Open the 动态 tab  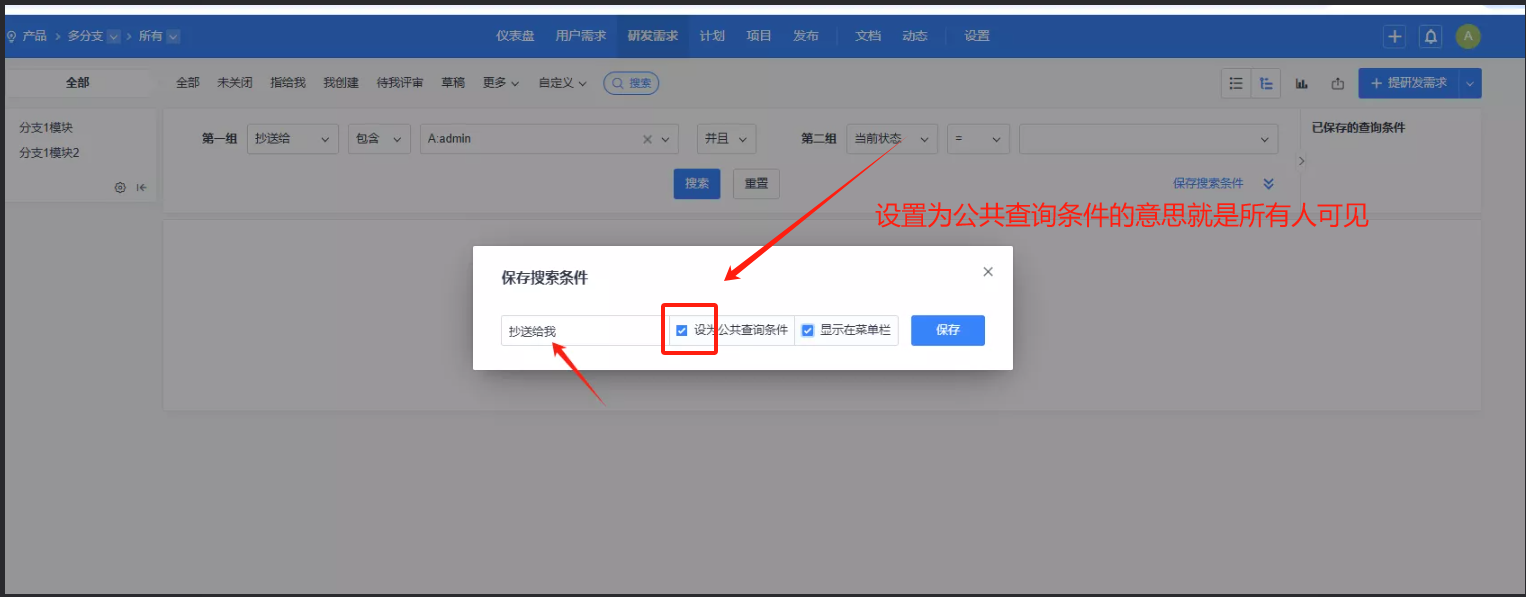[x=915, y=36]
